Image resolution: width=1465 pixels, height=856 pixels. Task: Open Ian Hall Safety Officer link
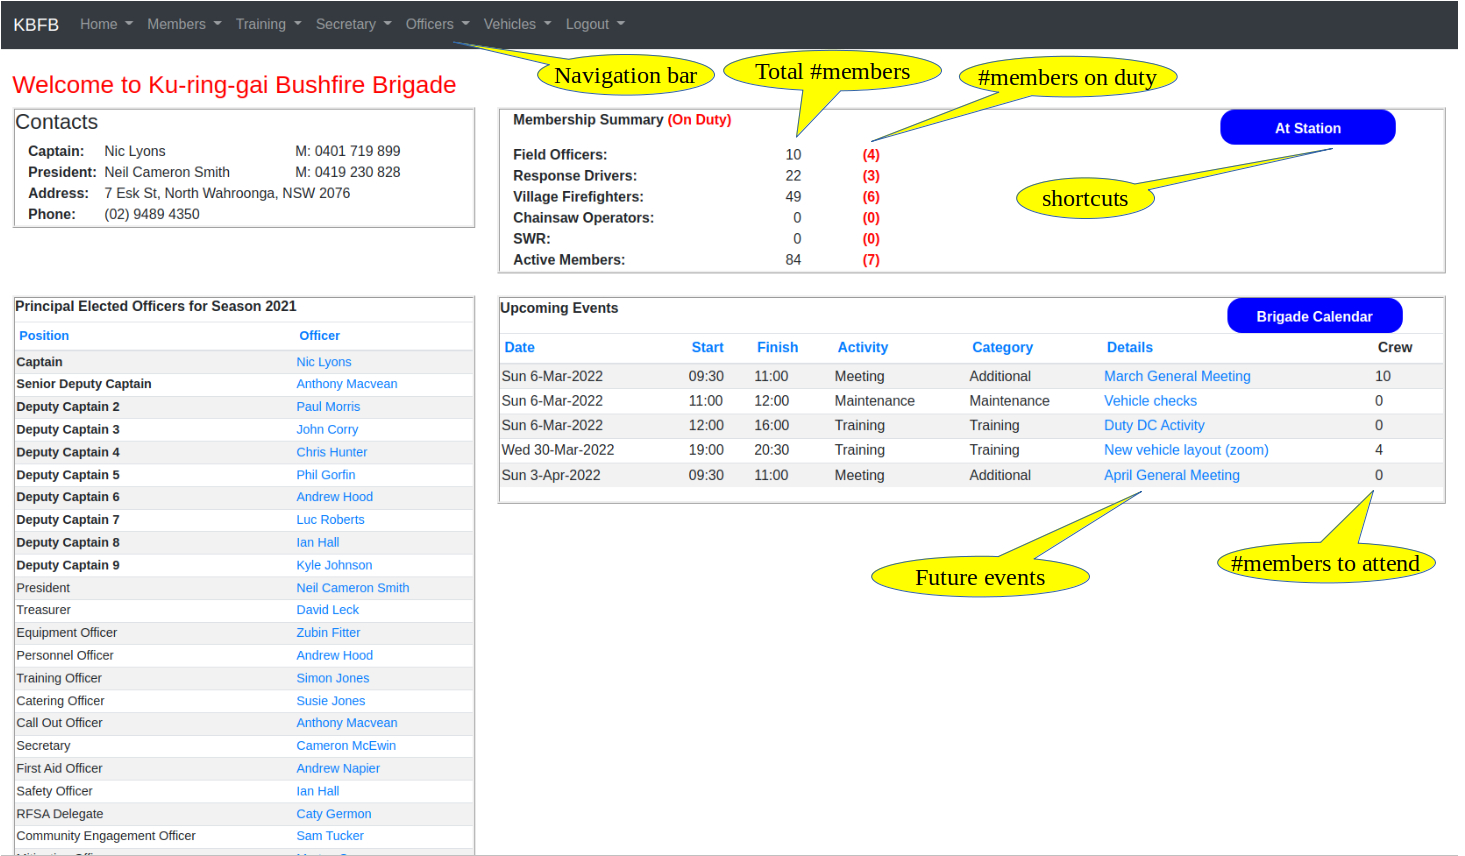317,791
